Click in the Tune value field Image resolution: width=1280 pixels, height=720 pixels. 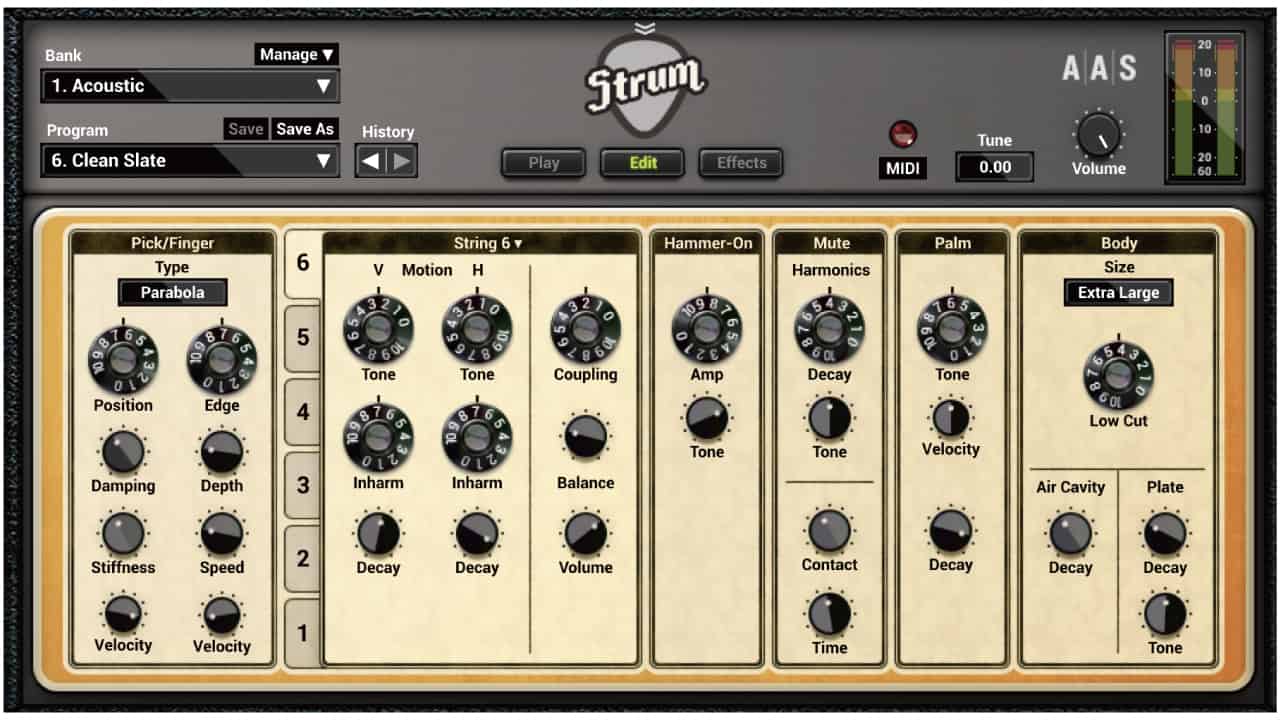(x=993, y=166)
